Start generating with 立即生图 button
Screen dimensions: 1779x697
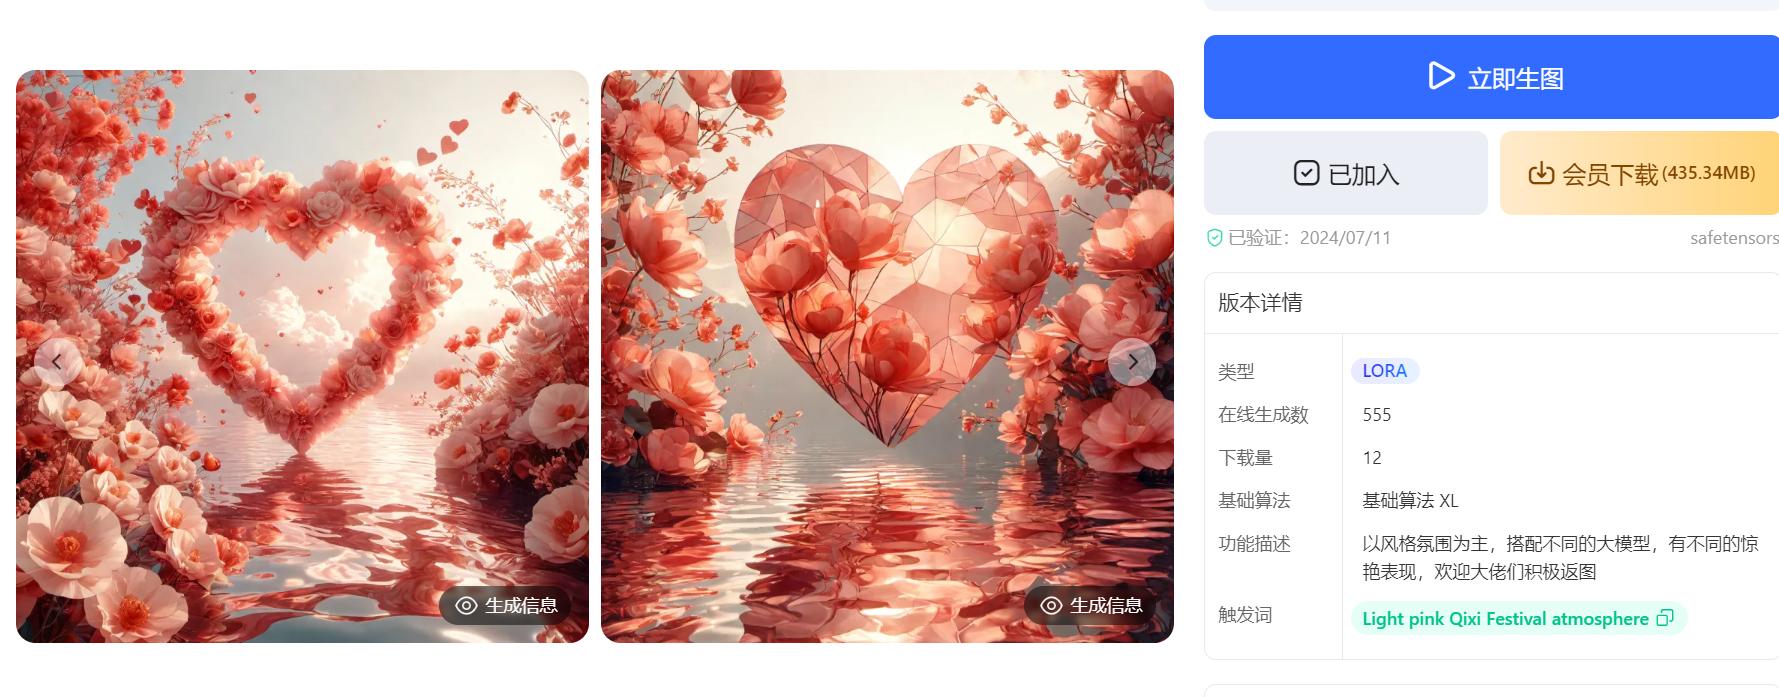1491,77
